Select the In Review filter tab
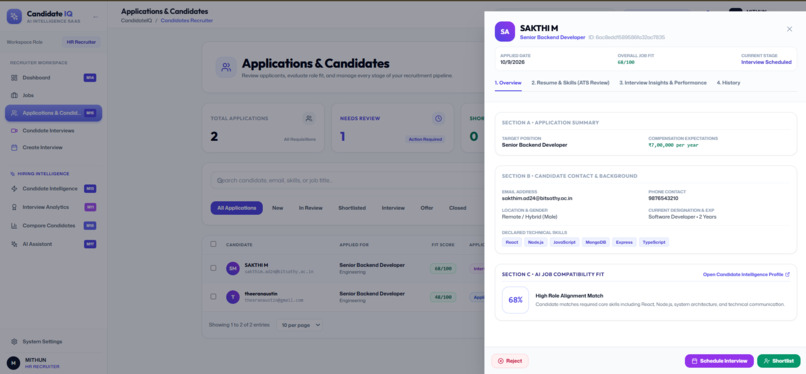The width and height of the screenshot is (806, 374). (x=310, y=208)
